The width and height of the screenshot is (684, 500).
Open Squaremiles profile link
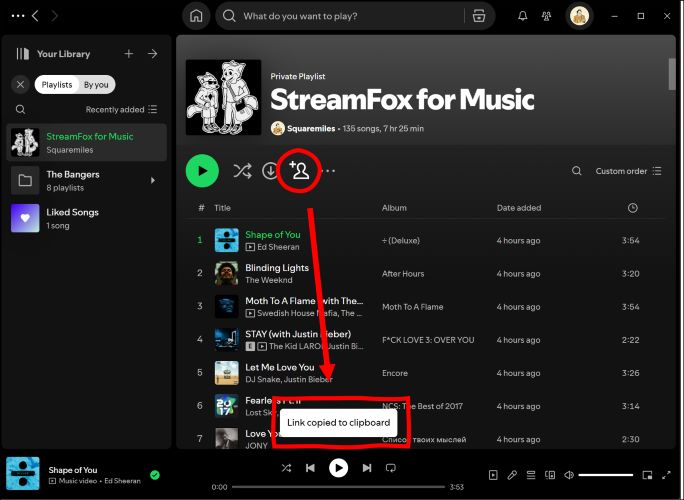tap(311, 129)
